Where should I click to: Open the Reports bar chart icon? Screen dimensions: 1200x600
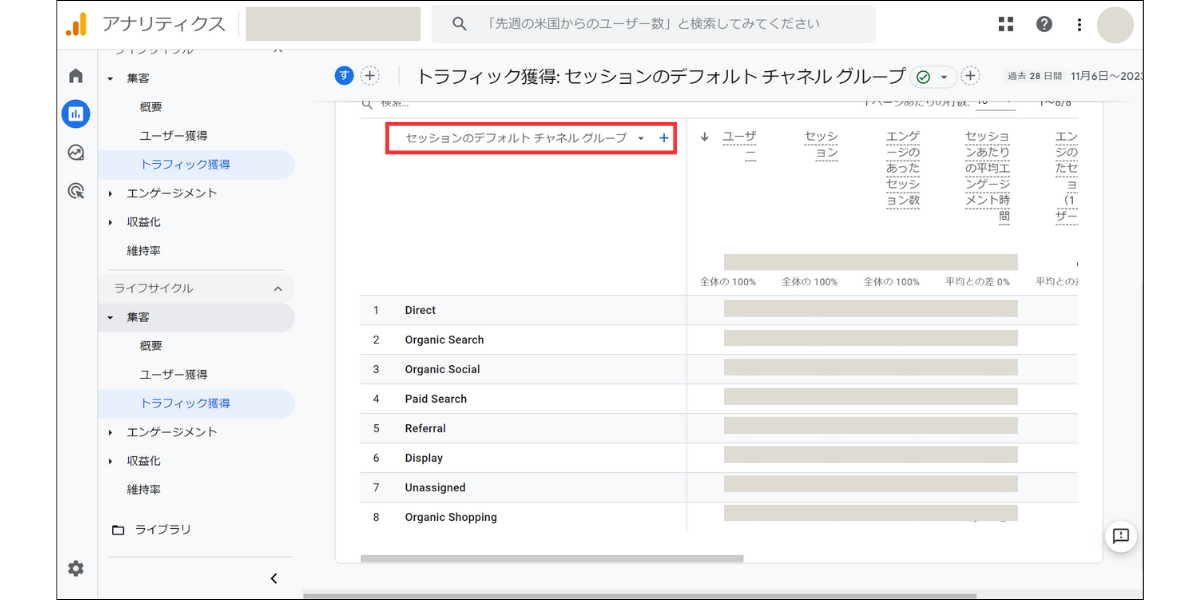pos(76,114)
